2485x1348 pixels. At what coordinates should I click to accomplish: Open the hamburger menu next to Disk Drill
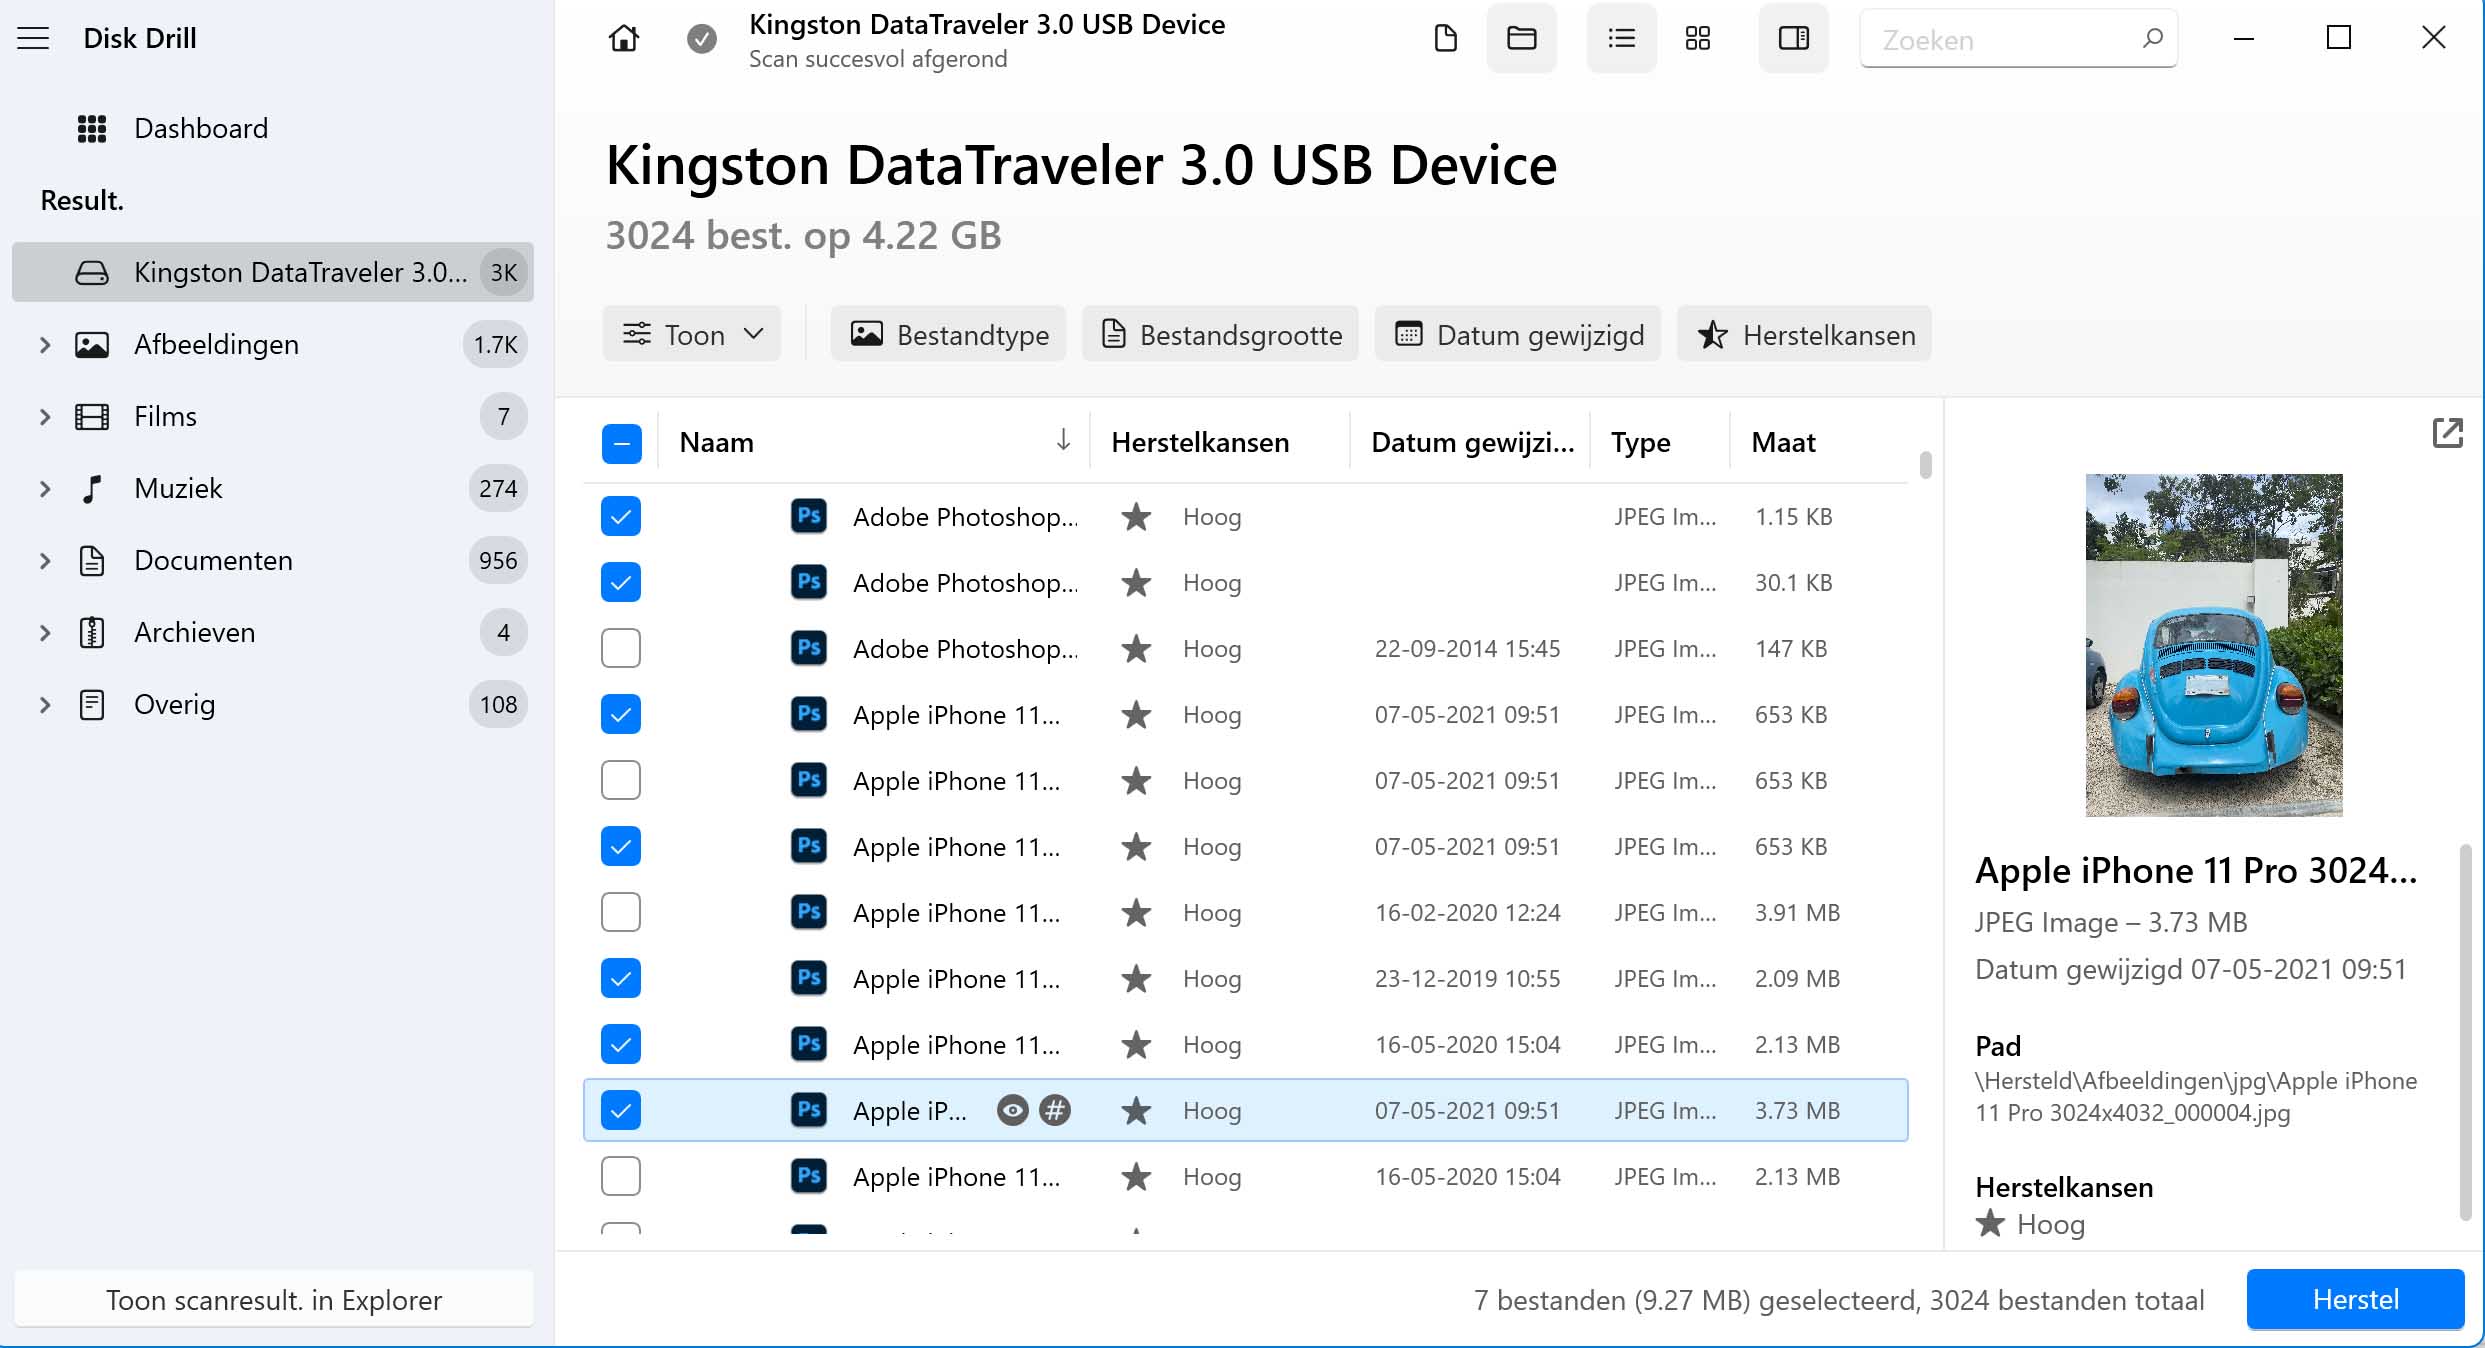[x=33, y=39]
